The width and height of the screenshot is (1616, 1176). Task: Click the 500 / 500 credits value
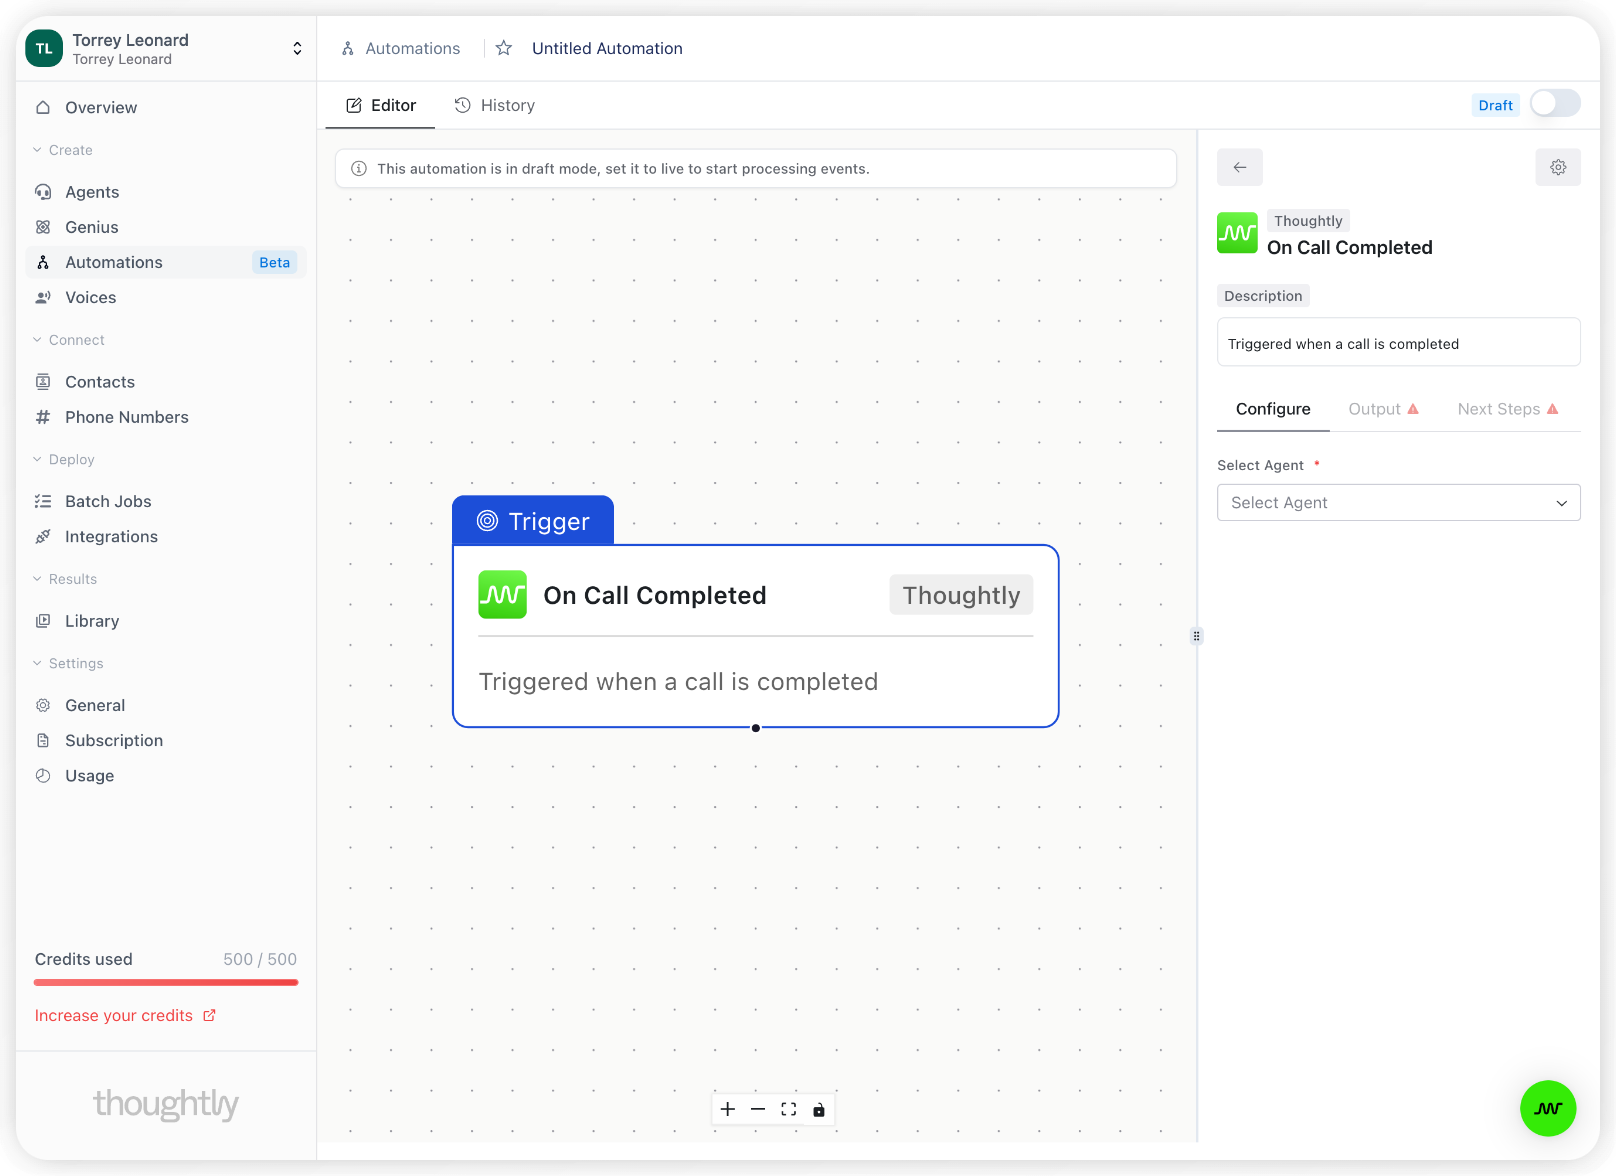tap(260, 959)
